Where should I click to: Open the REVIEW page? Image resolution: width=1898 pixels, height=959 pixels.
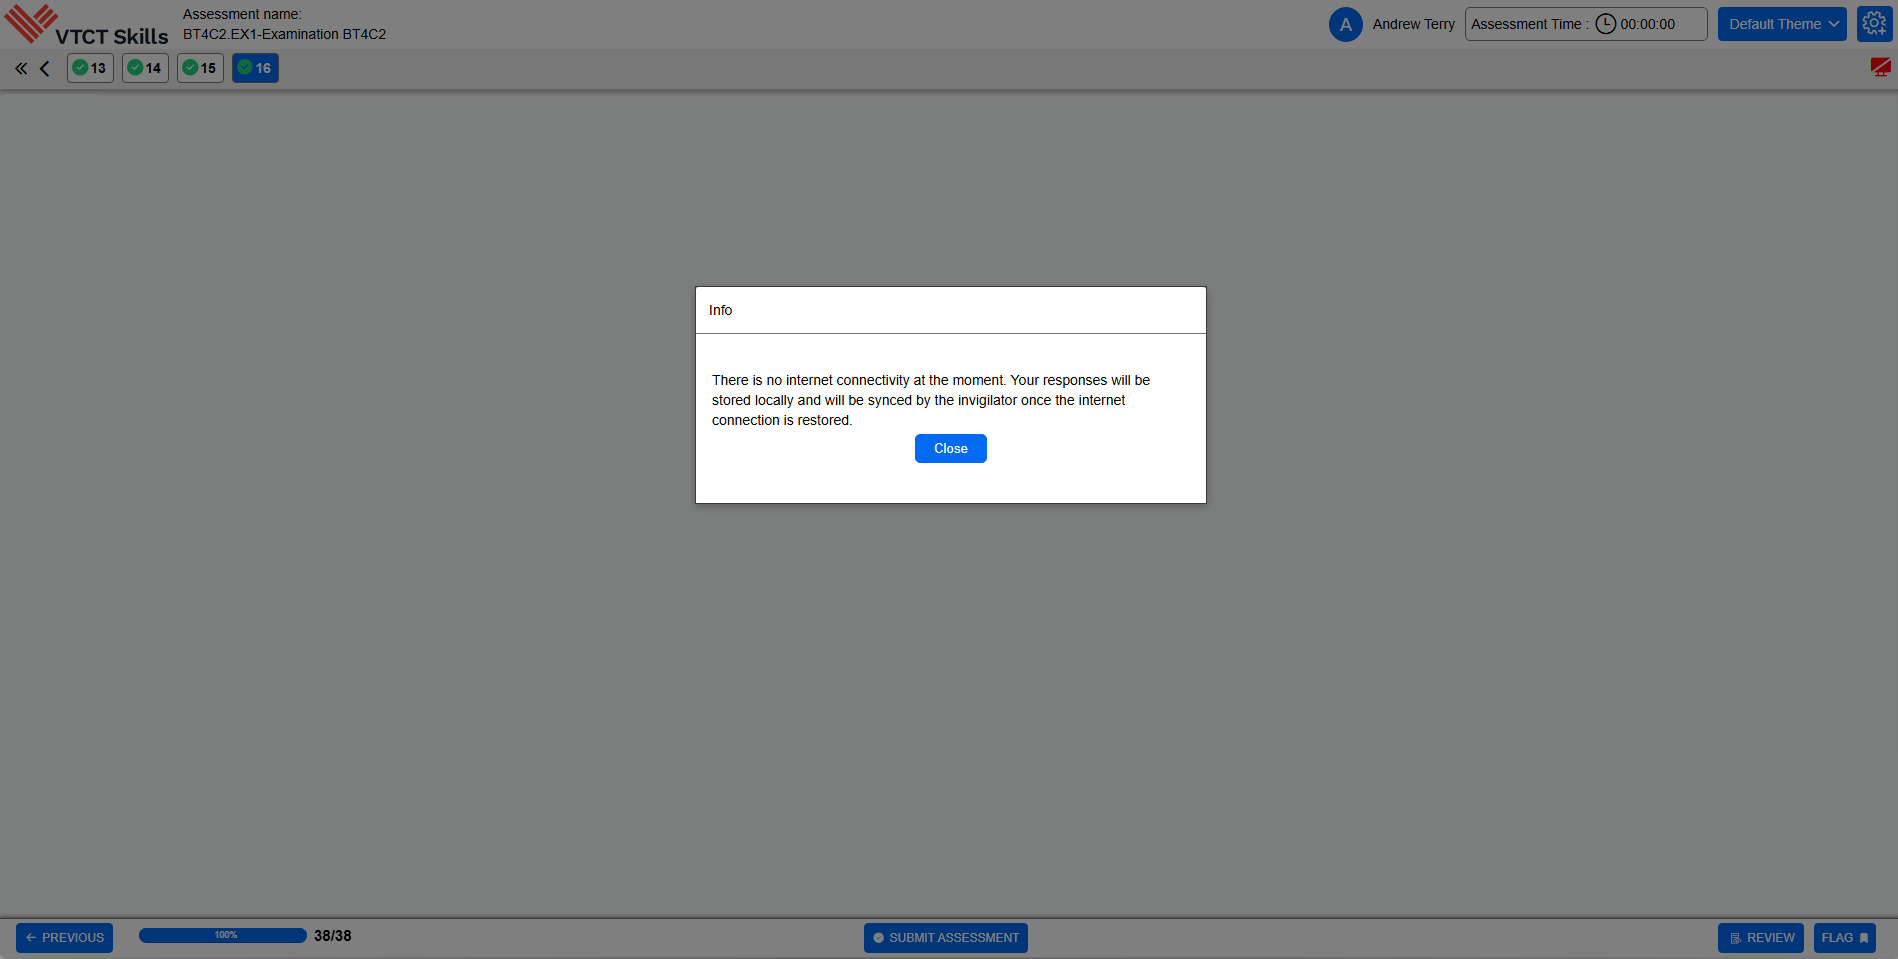coord(1761,938)
